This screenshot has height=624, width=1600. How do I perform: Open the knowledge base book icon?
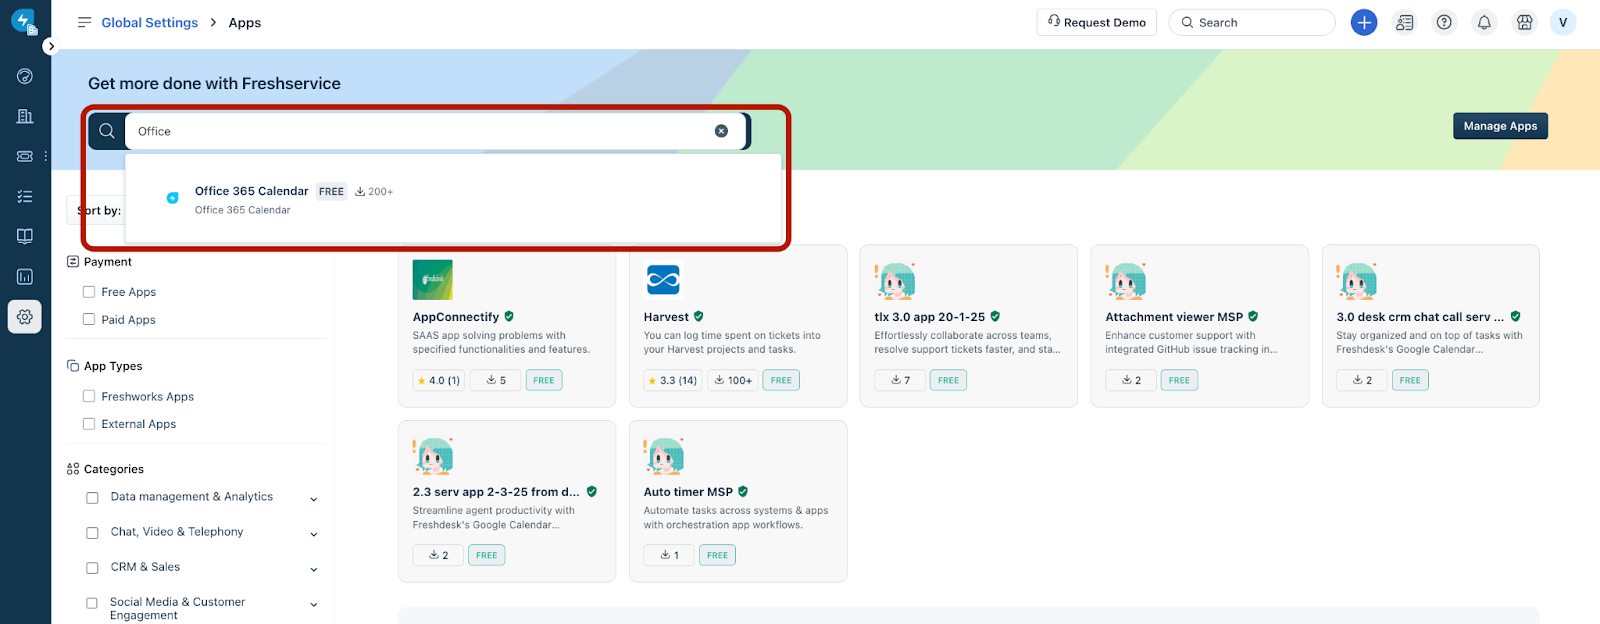click(x=25, y=236)
